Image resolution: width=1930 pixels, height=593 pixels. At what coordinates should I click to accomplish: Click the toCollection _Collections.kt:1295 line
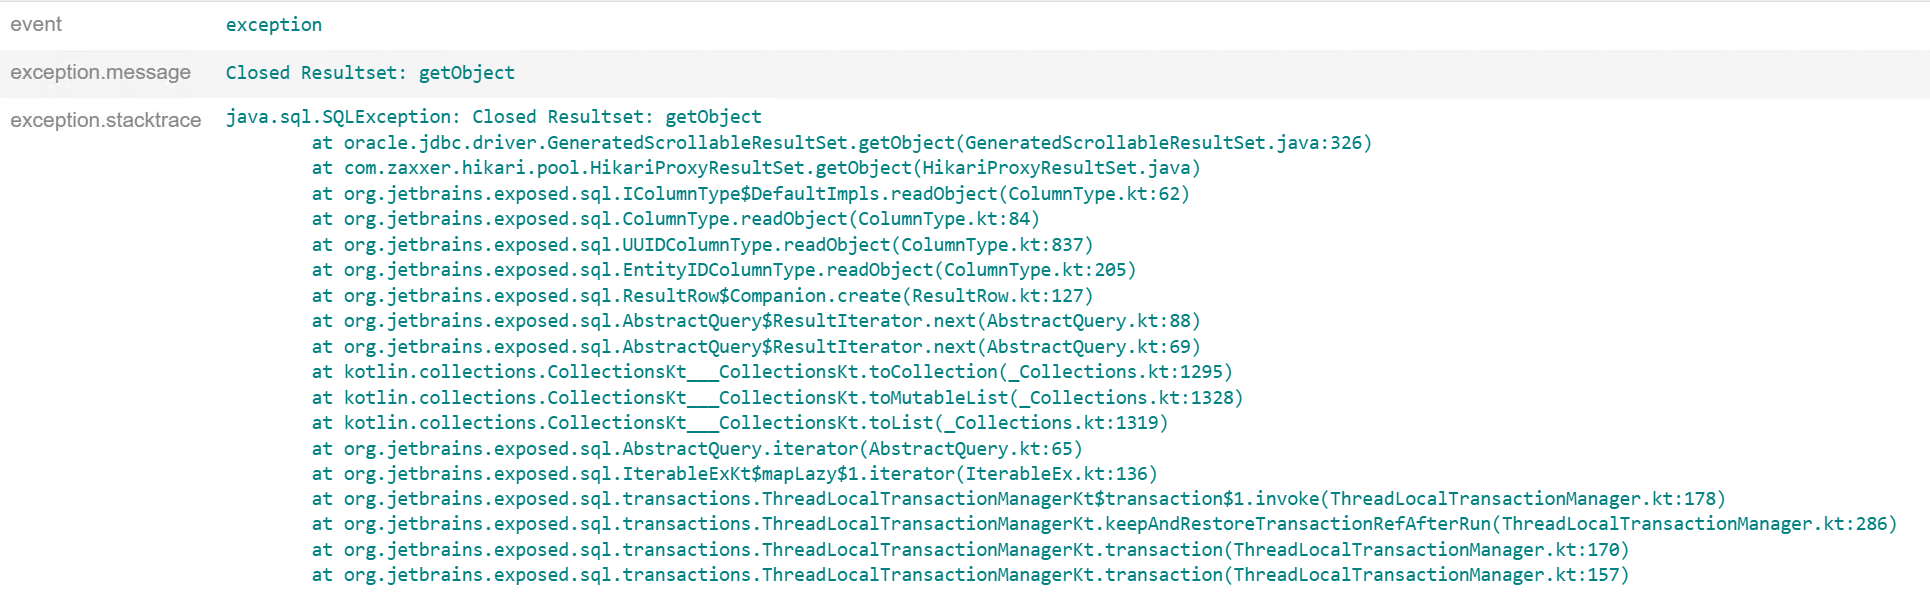coord(771,372)
